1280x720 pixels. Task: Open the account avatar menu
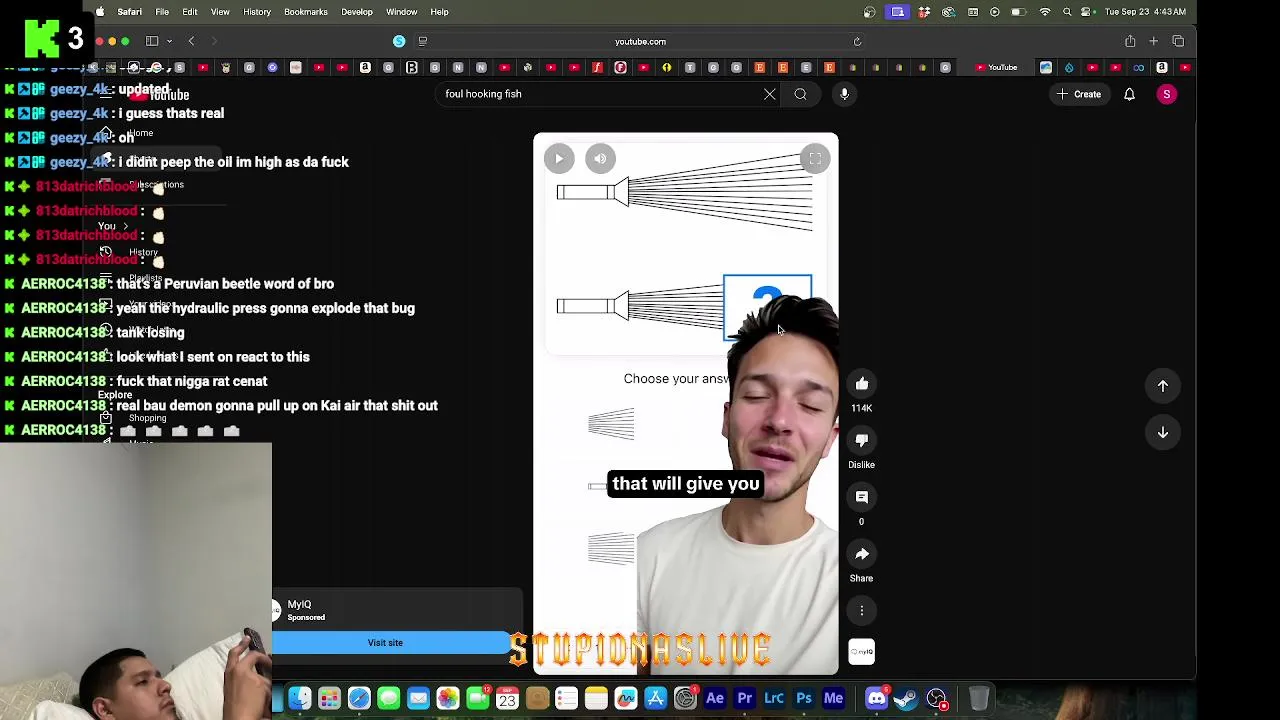coord(1166,94)
